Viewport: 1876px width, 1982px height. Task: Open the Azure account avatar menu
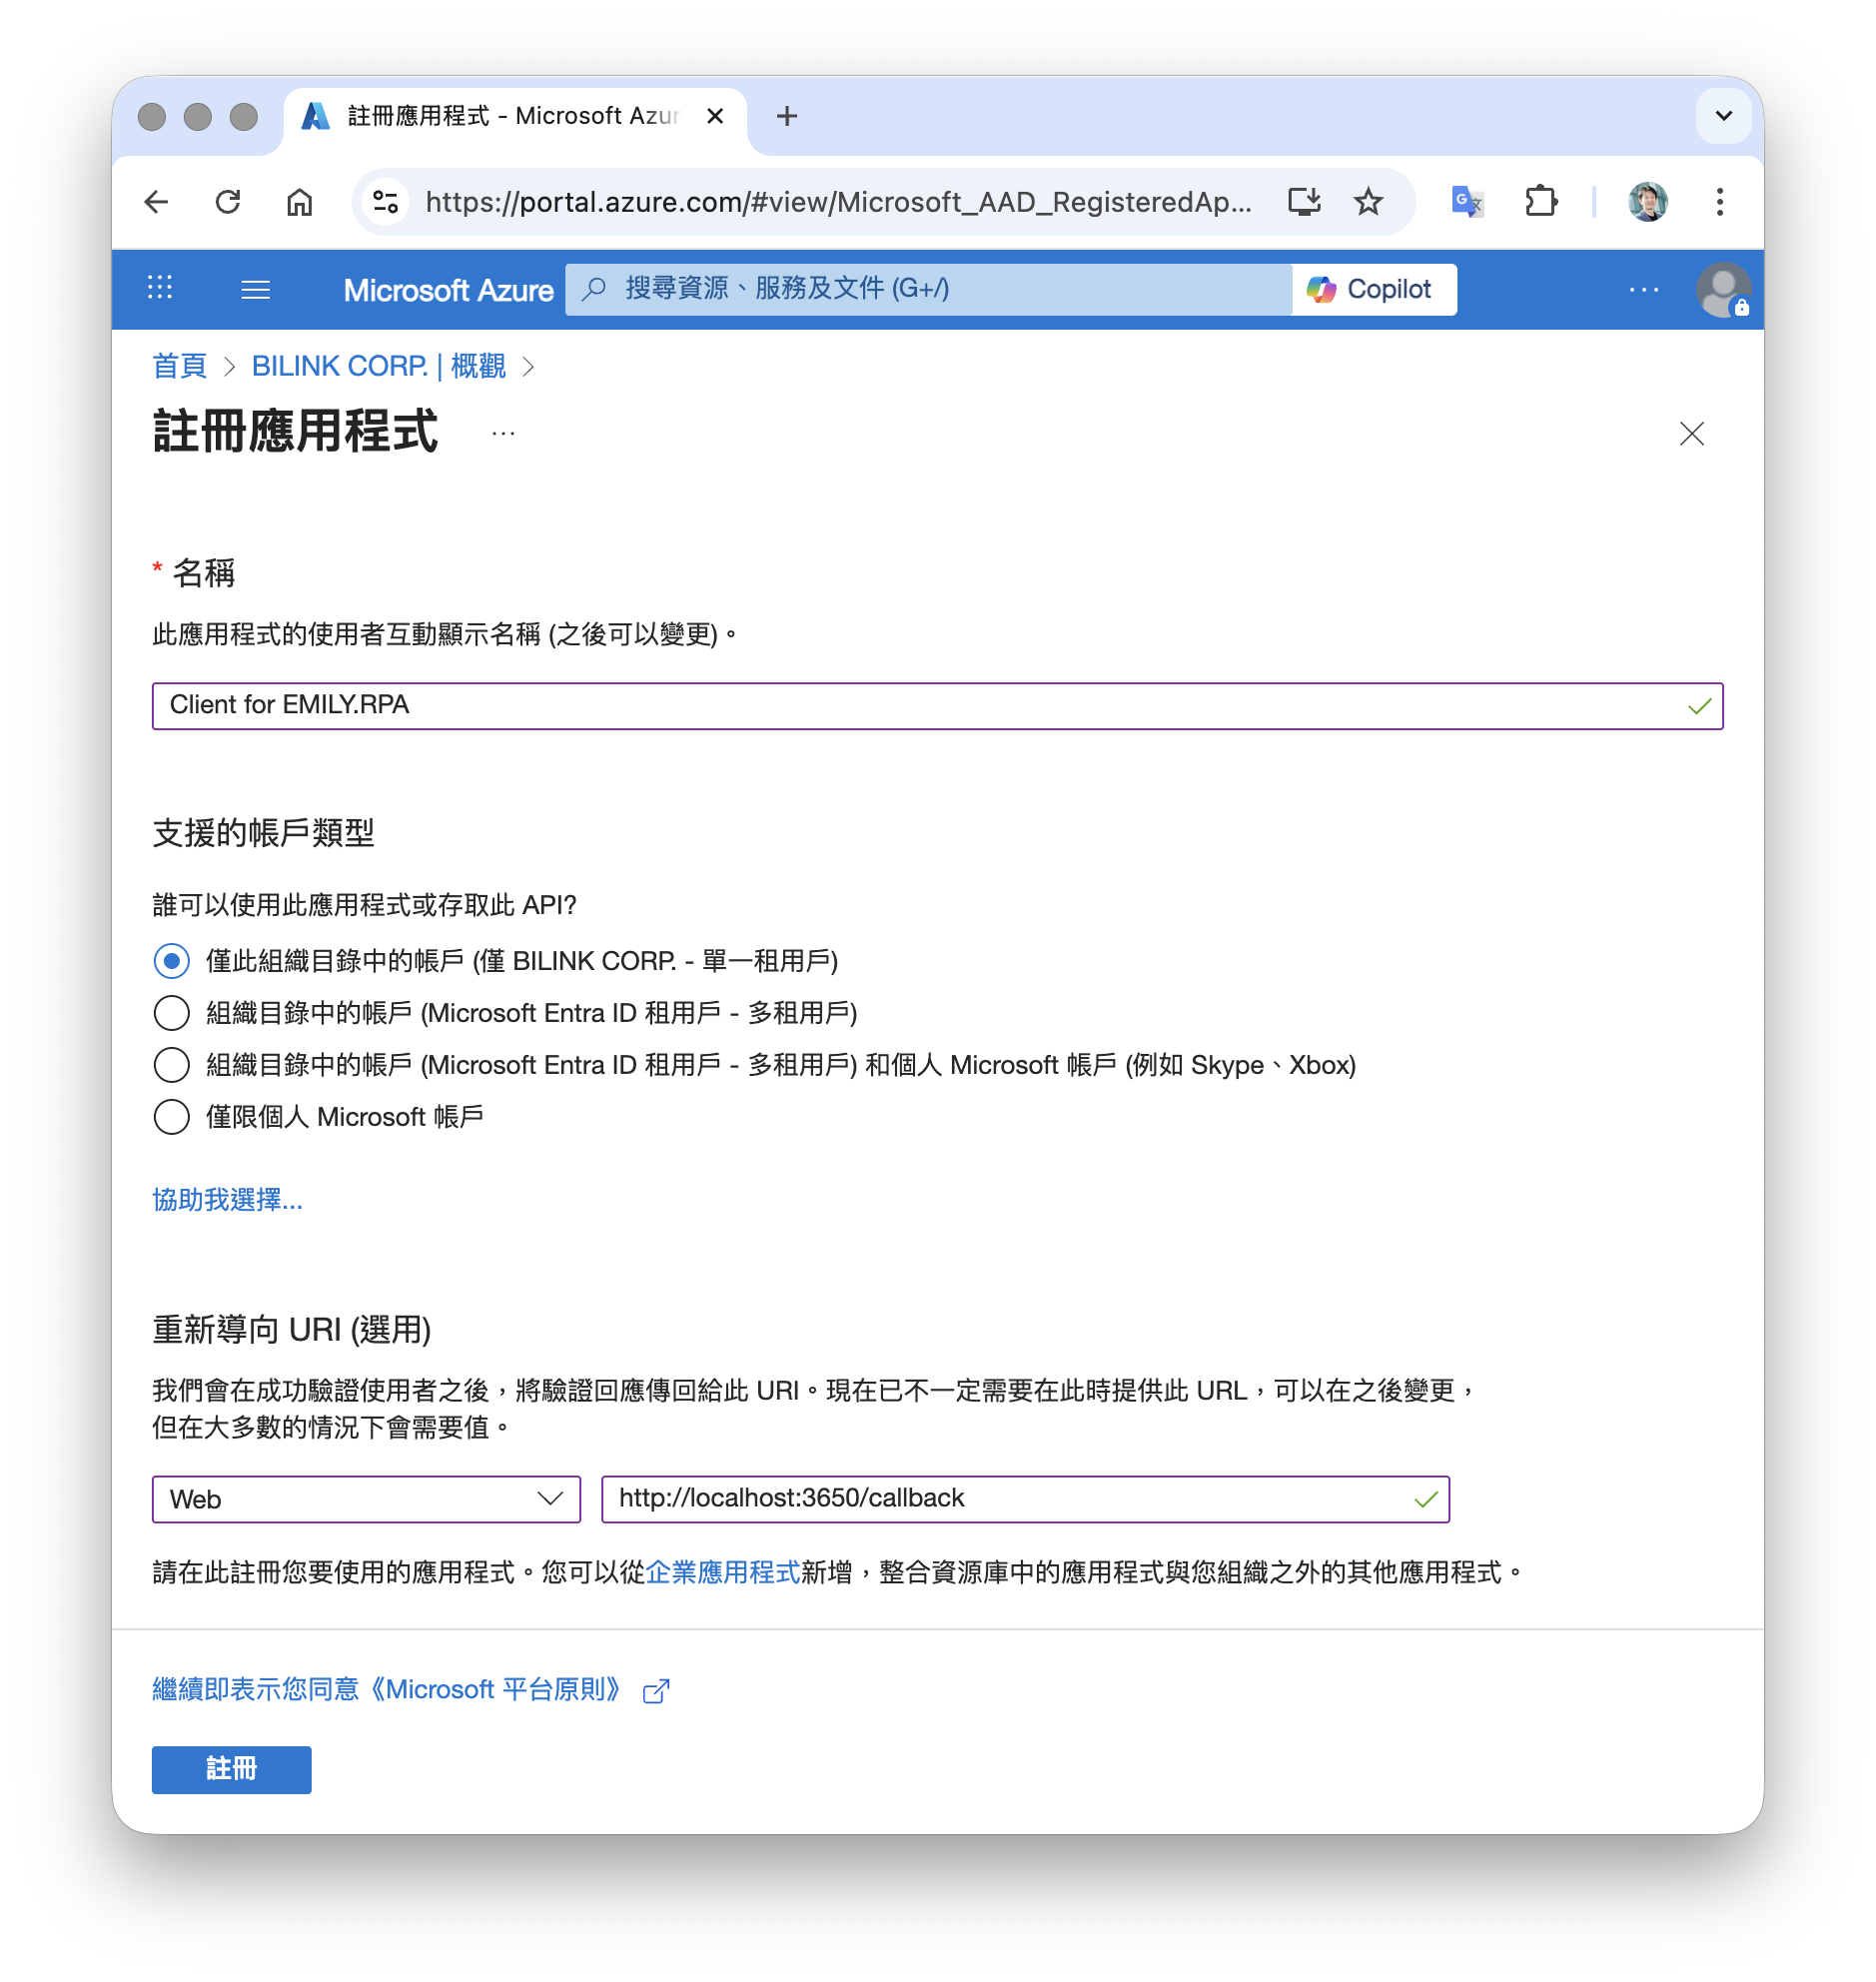[1722, 290]
